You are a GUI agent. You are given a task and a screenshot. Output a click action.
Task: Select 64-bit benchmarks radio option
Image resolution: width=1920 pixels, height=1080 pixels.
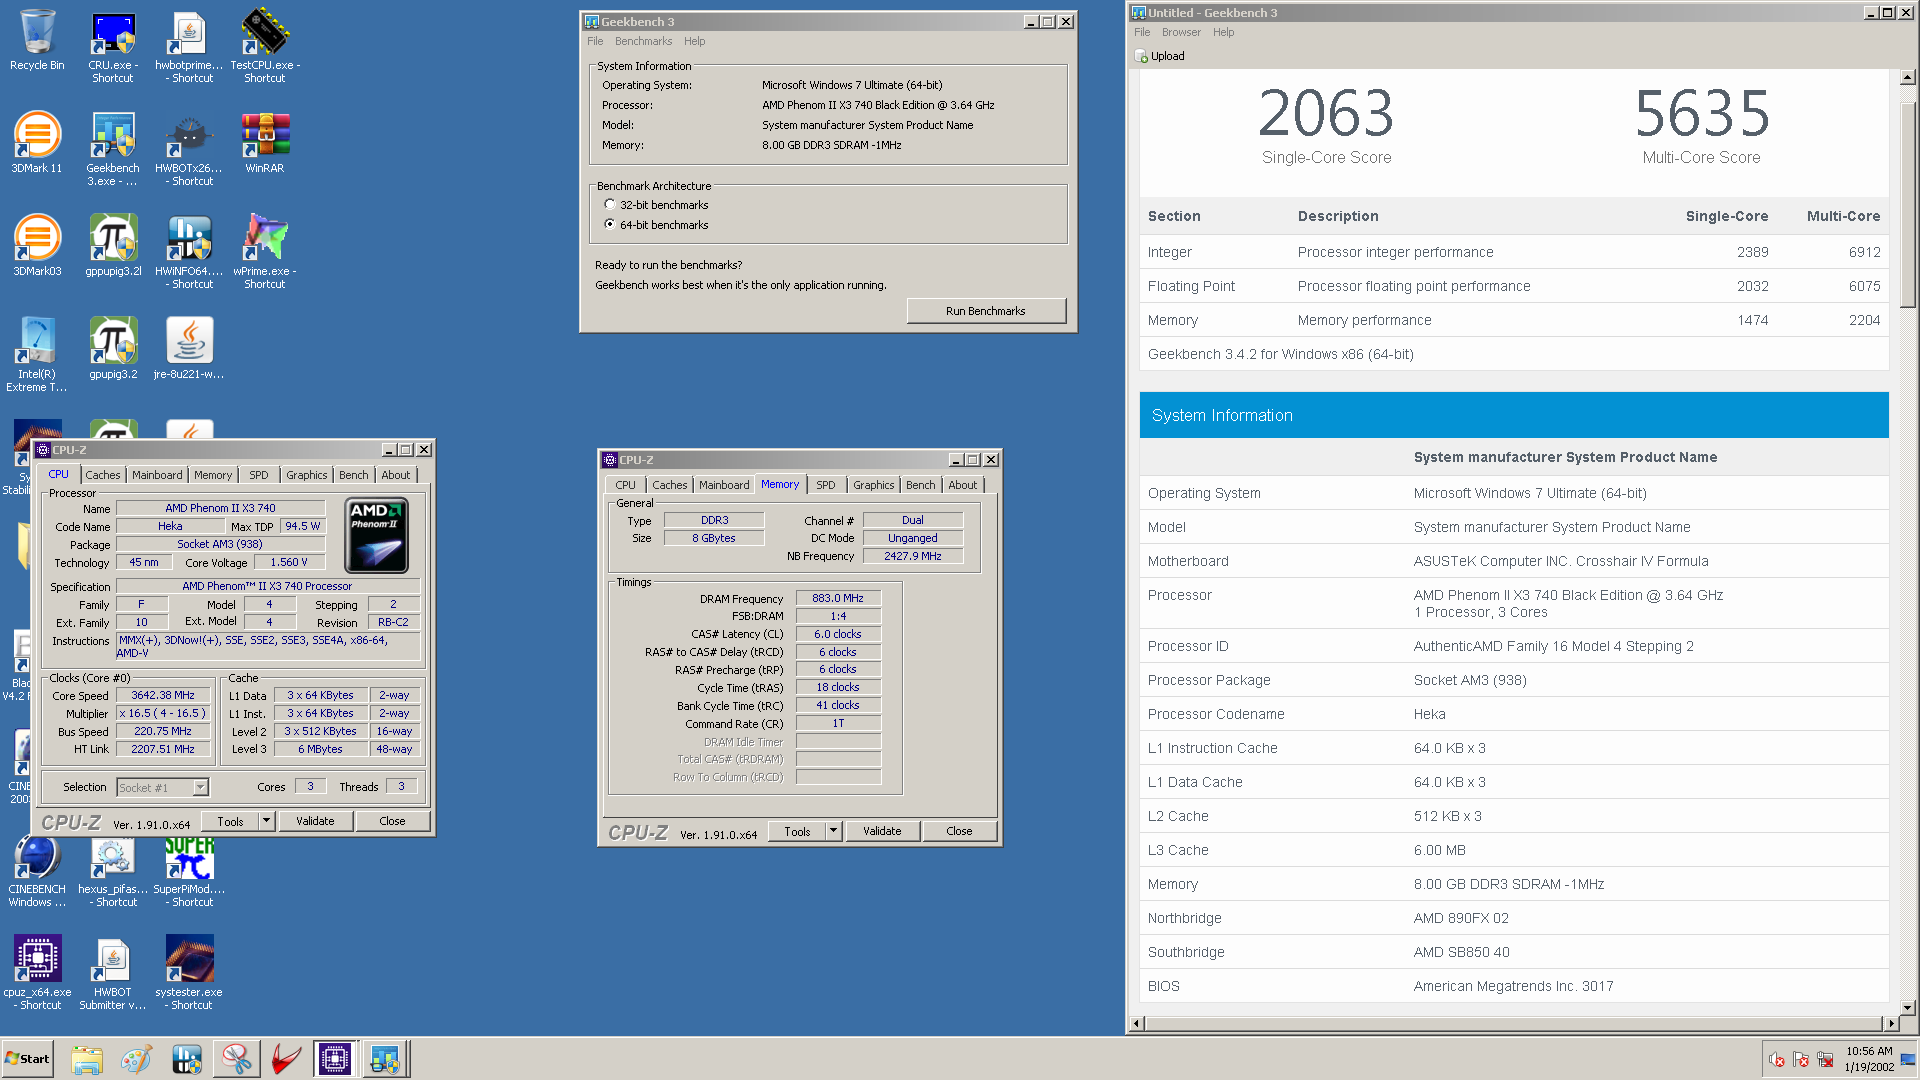pyautogui.click(x=609, y=225)
